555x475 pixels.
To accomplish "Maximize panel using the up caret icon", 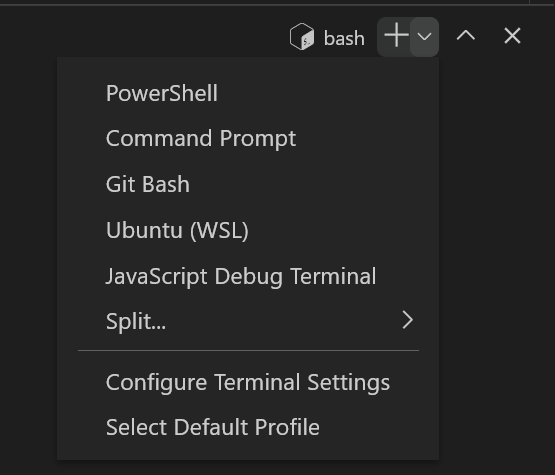I will pos(465,36).
